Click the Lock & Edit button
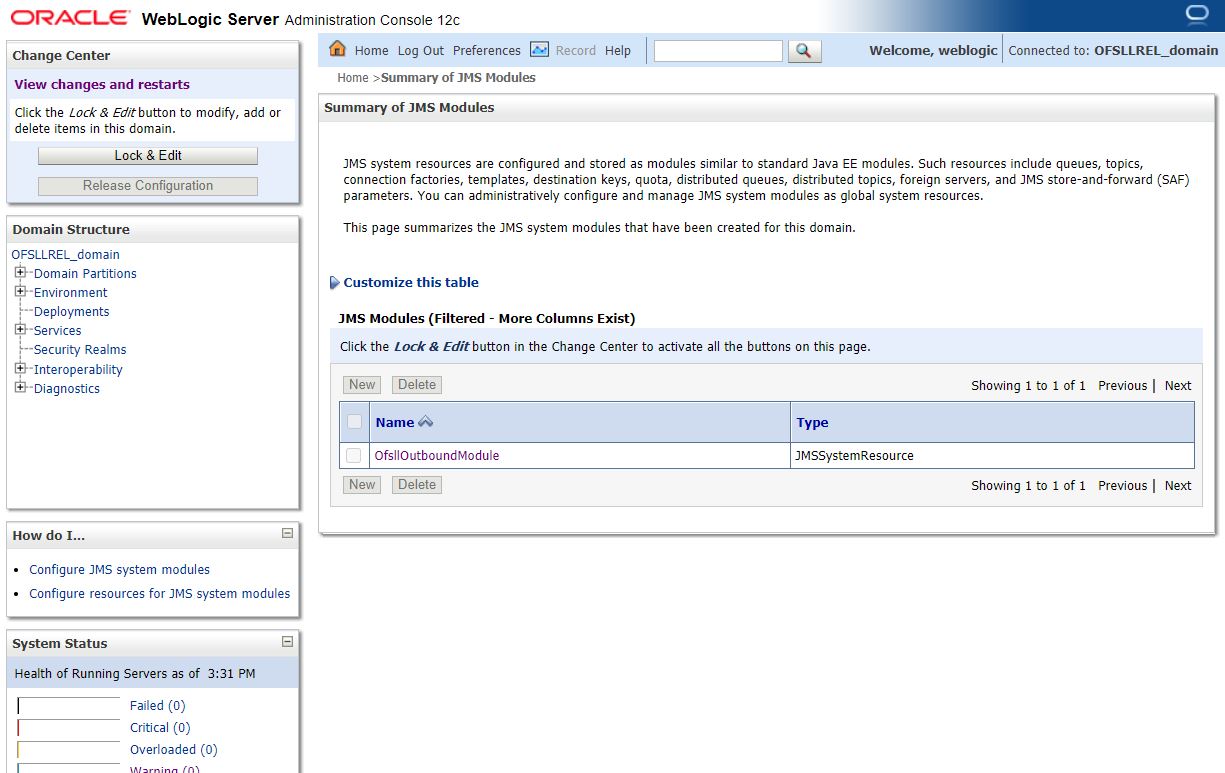The height and width of the screenshot is (773, 1225). pyautogui.click(x=148, y=155)
